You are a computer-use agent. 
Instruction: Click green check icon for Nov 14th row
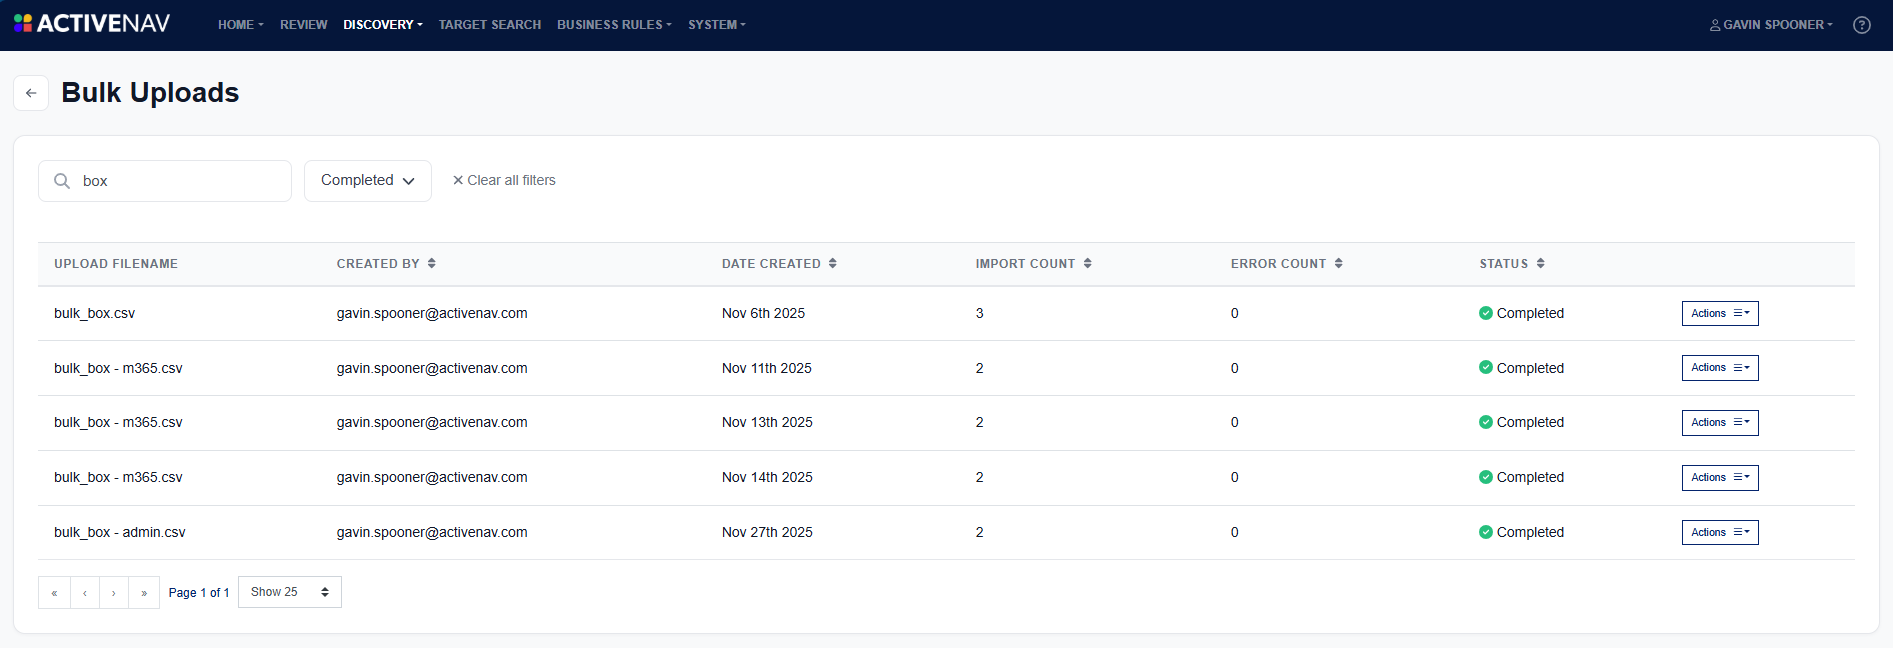point(1485,477)
